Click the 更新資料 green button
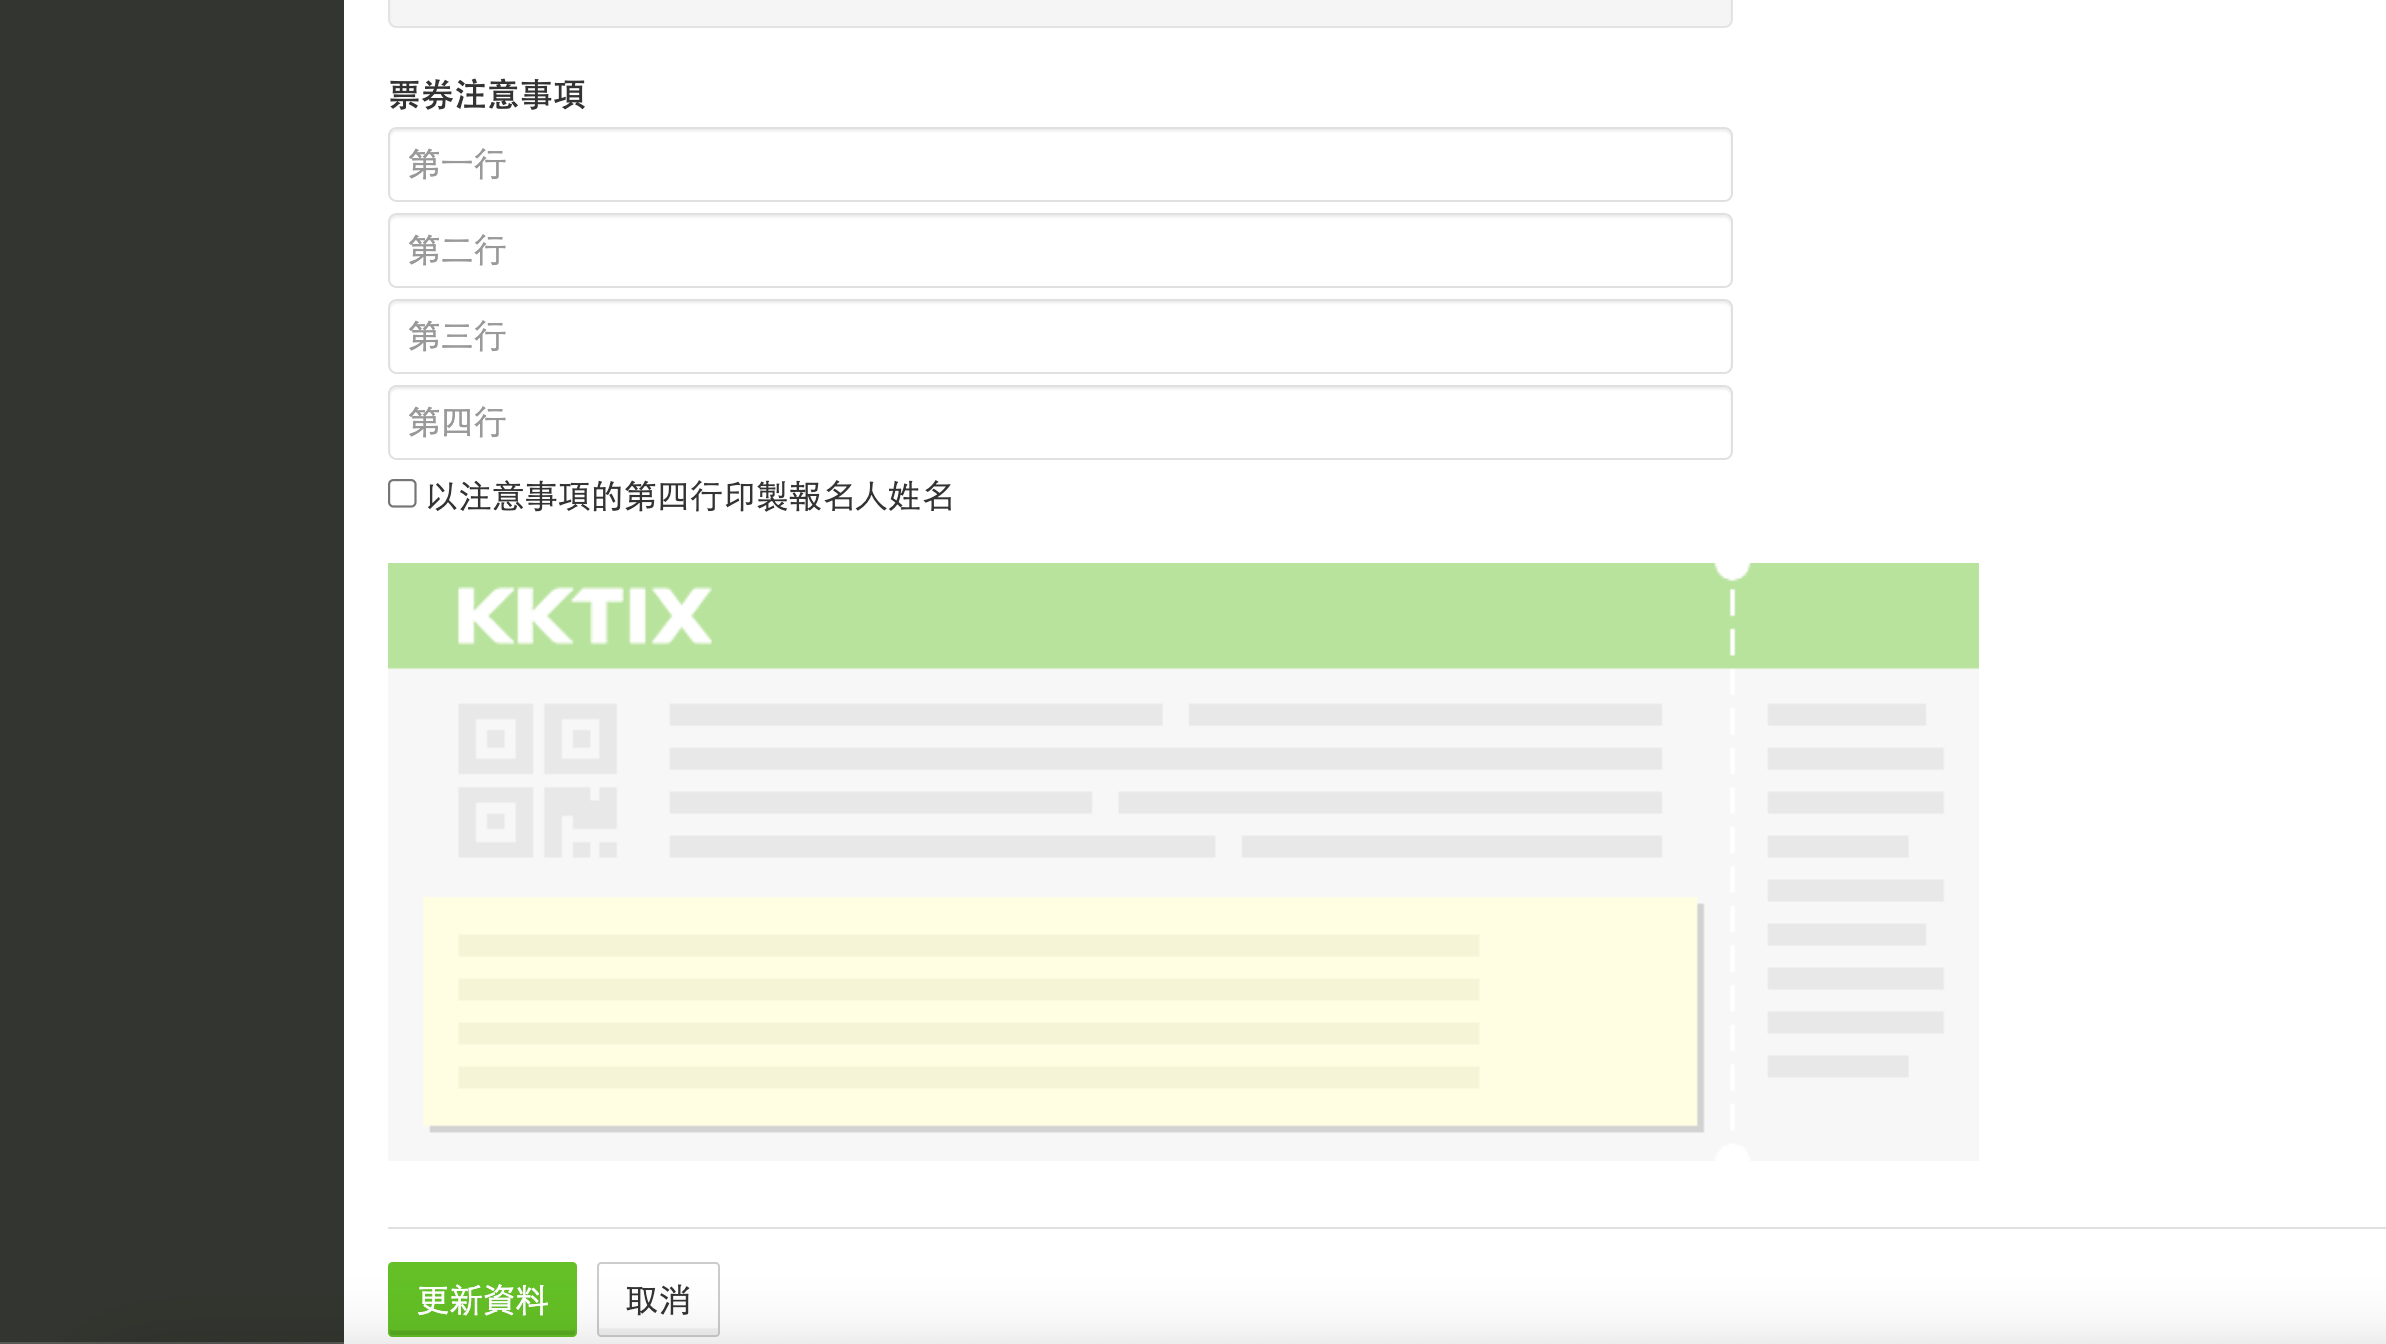Image resolution: width=2386 pixels, height=1344 pixels. tap(482, 1299)
